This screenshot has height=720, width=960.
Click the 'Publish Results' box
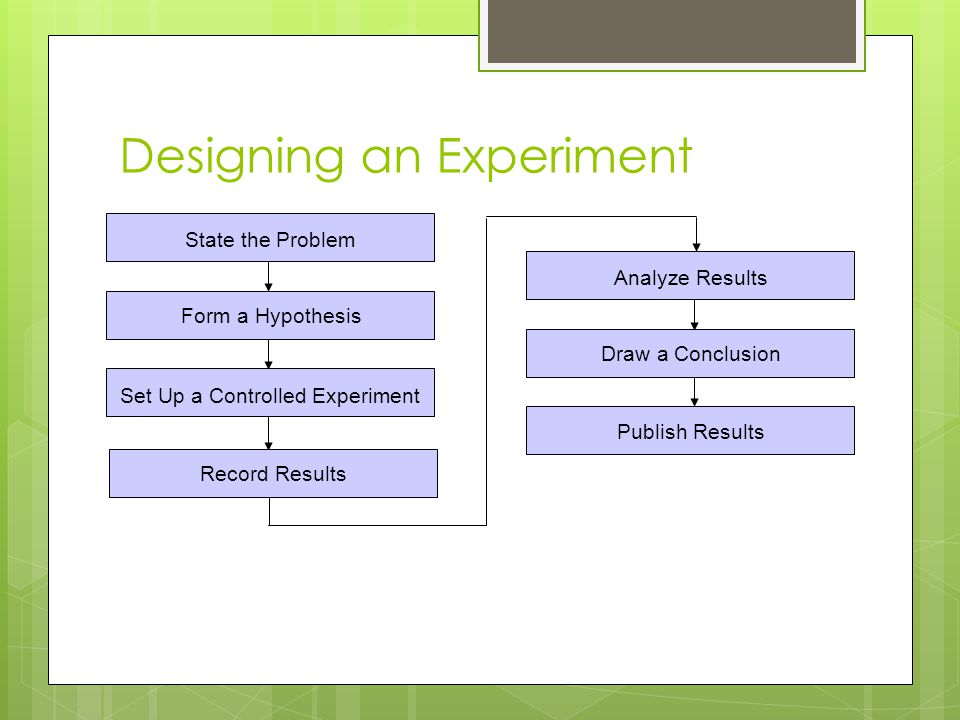[x=690, y=430]
